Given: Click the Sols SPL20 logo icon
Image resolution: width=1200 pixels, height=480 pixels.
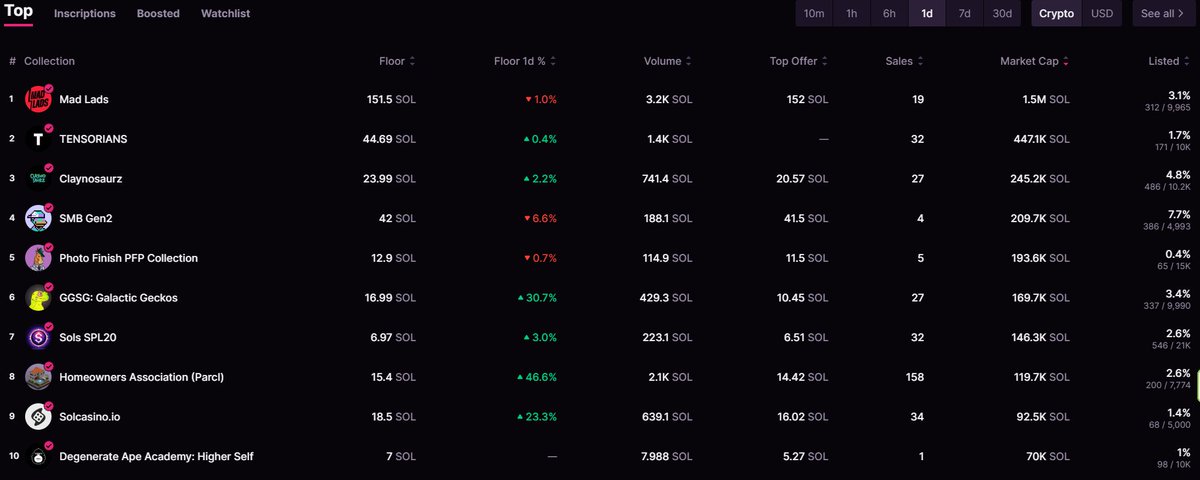Looking at the screenshot, I should [x=38, y=338].
